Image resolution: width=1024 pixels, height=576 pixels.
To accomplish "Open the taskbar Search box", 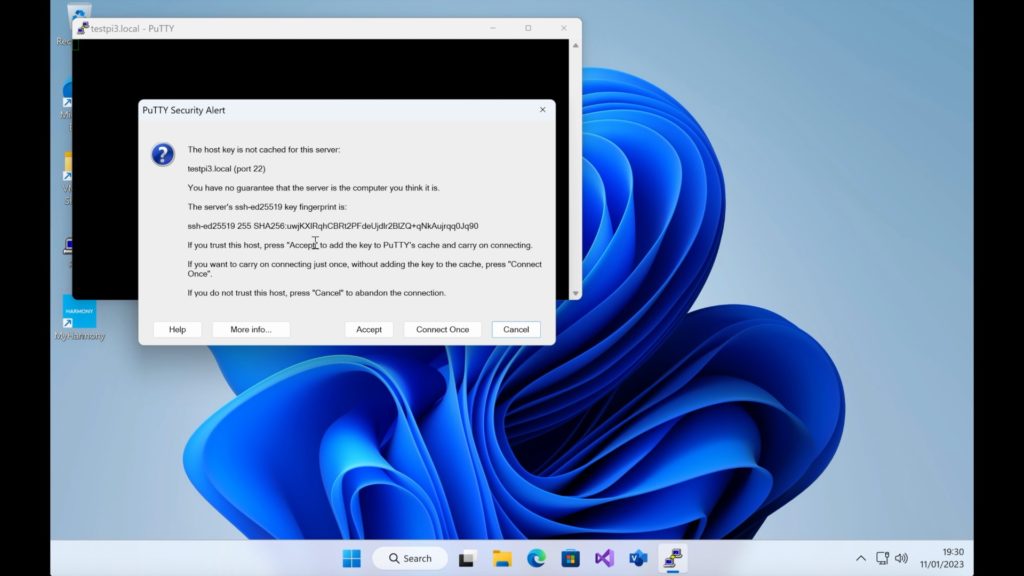I will pyautogui.click(x=410, y=558).
